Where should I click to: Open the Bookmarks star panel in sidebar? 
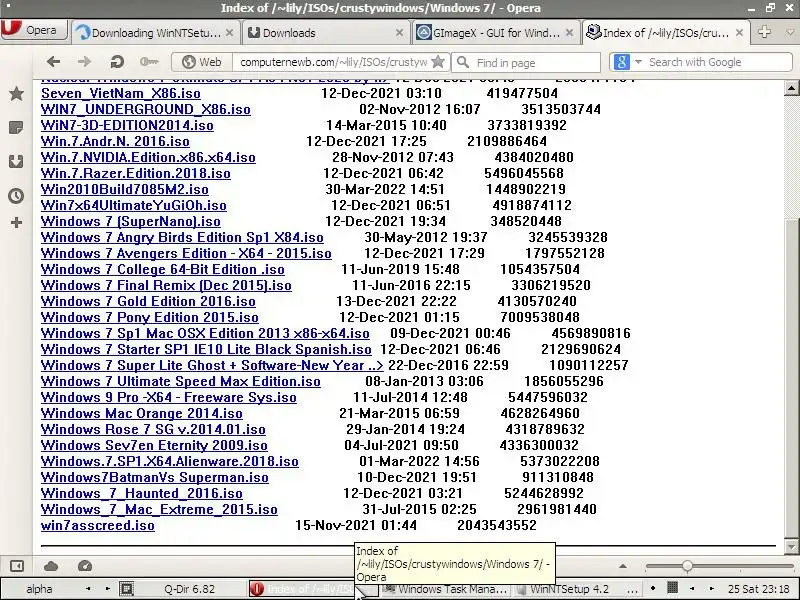point(16,93)
